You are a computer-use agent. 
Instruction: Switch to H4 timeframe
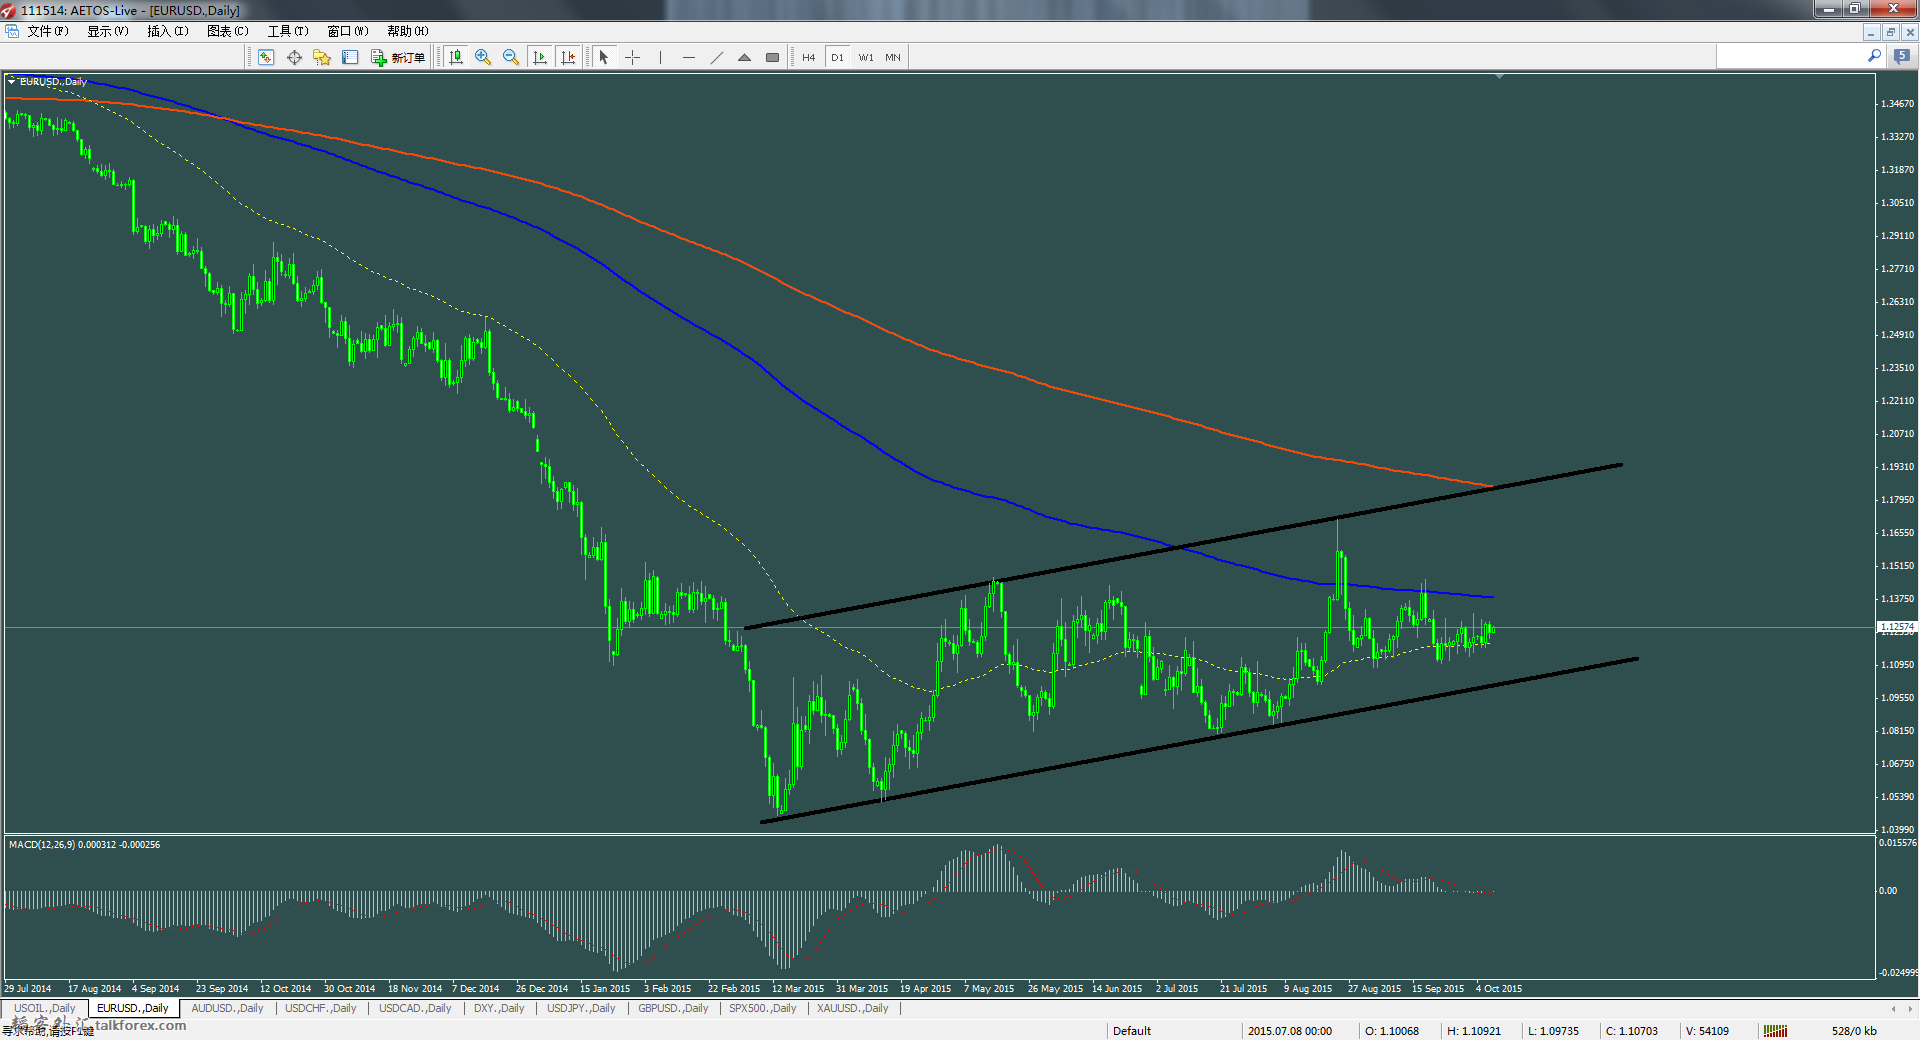808,57
